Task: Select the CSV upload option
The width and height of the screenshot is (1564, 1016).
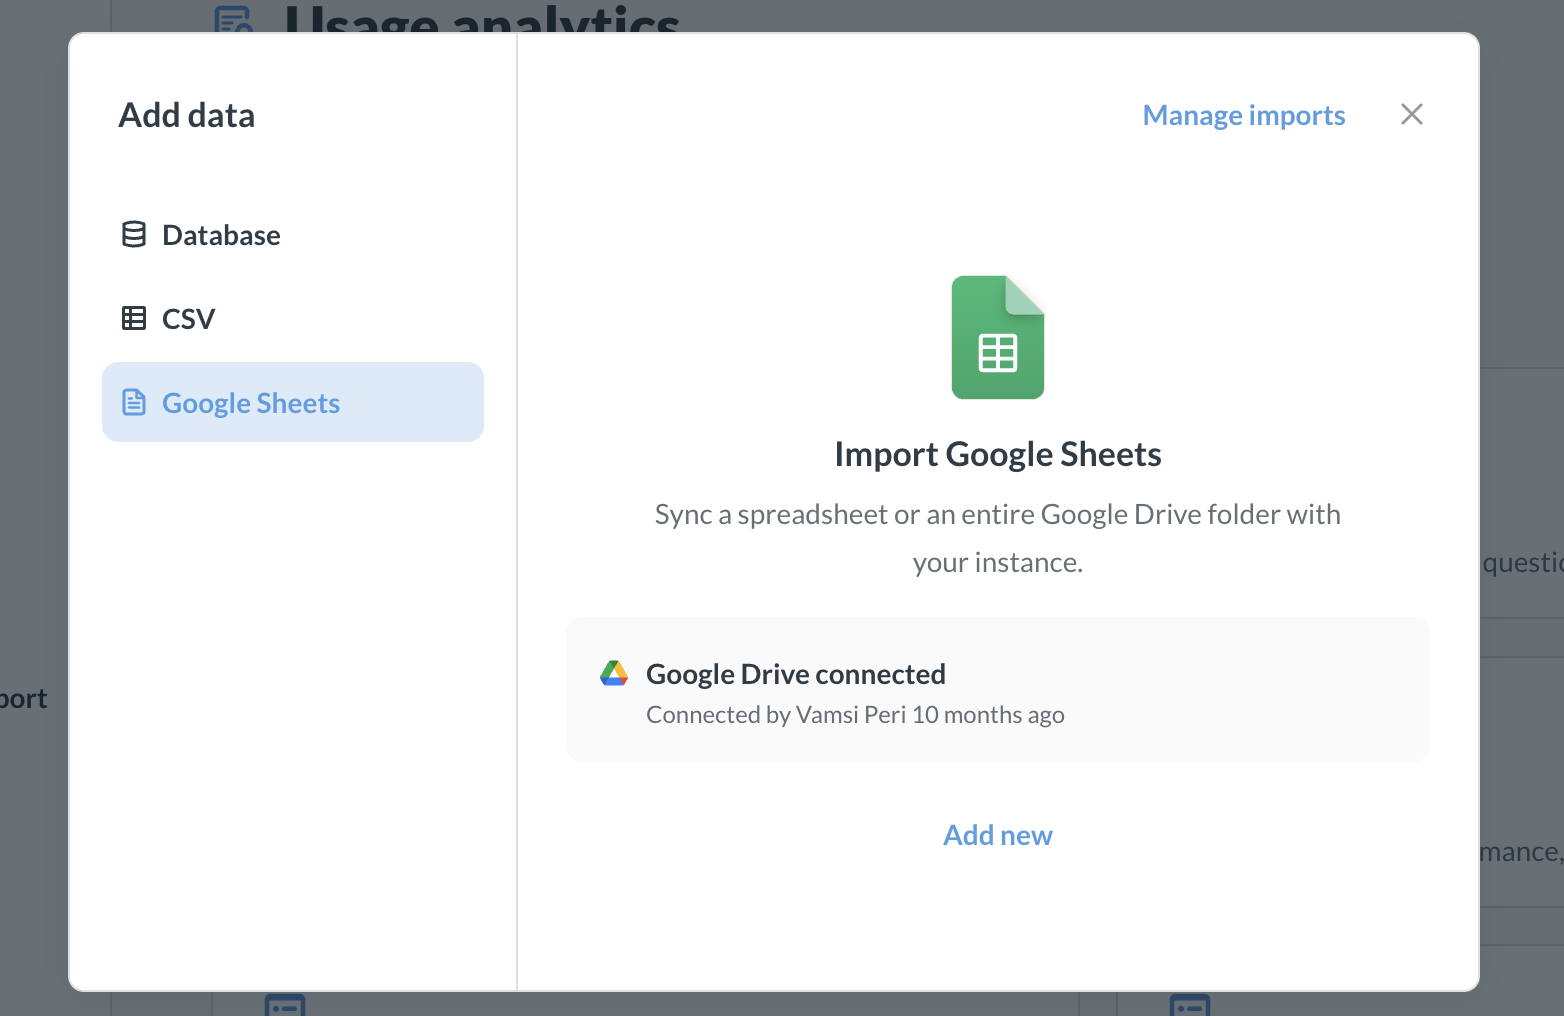Action: [293, 319]
